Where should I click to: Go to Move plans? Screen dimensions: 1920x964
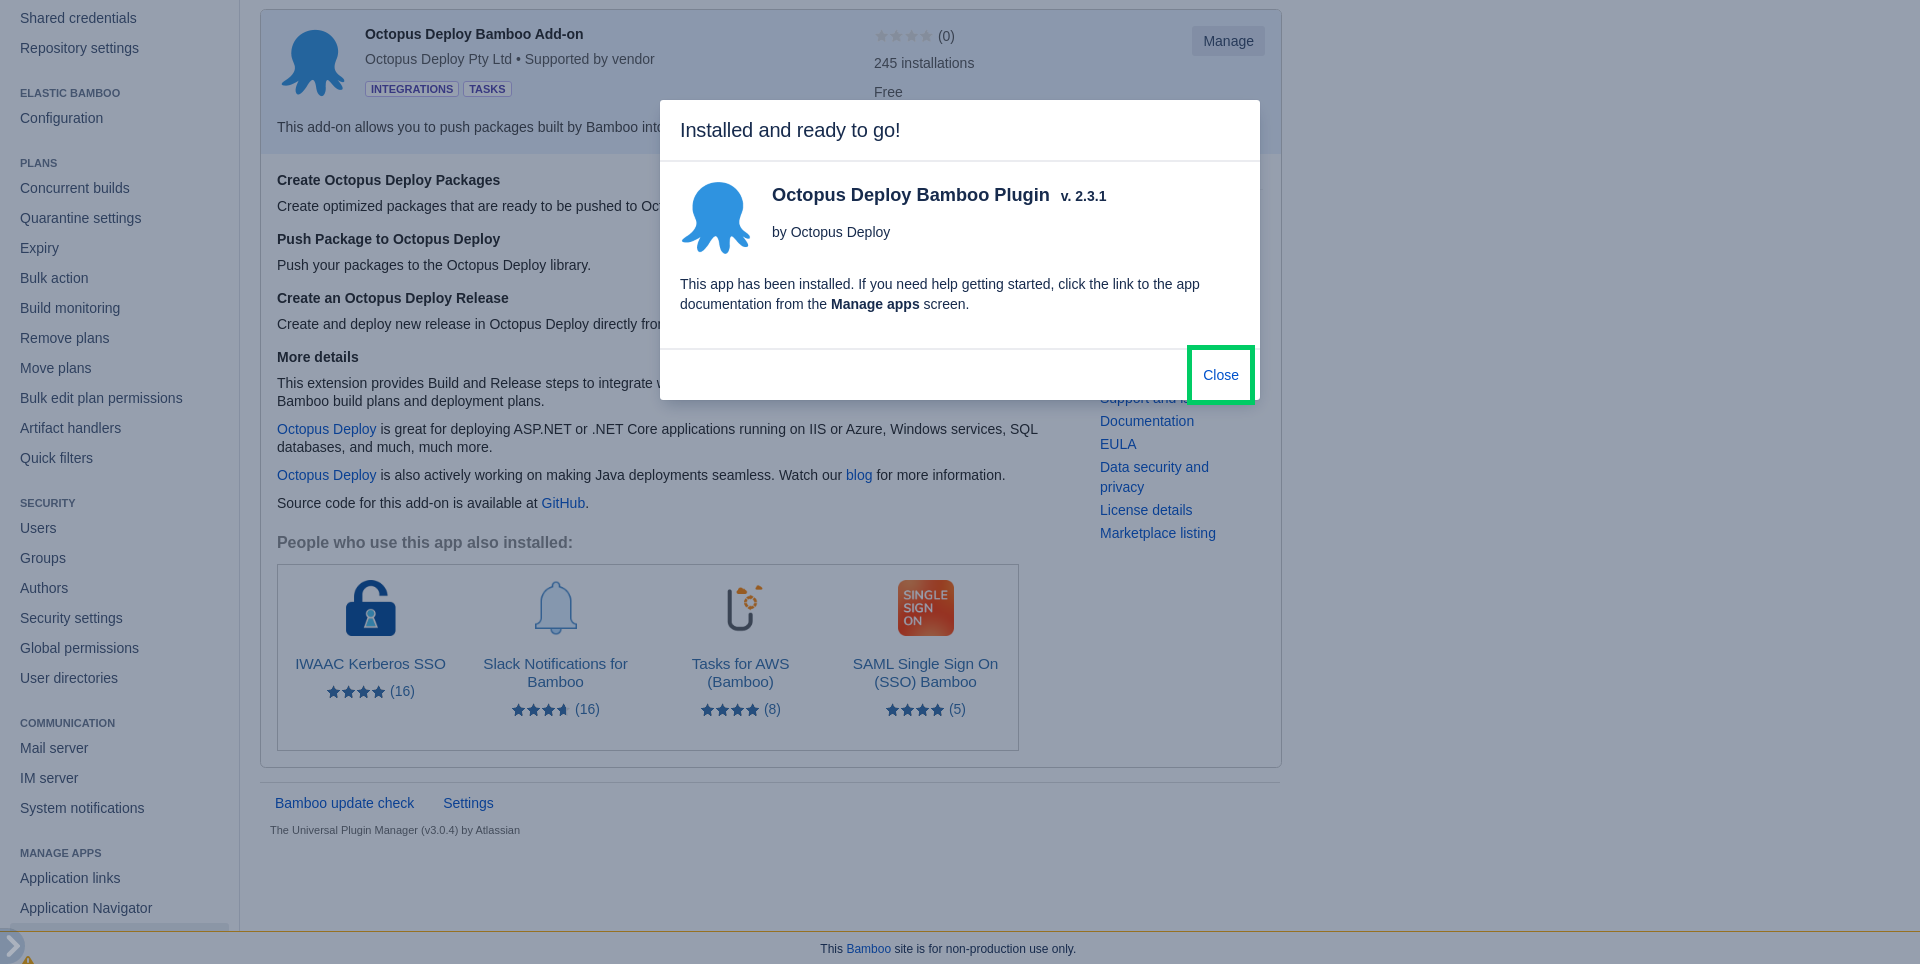[55, 368]
